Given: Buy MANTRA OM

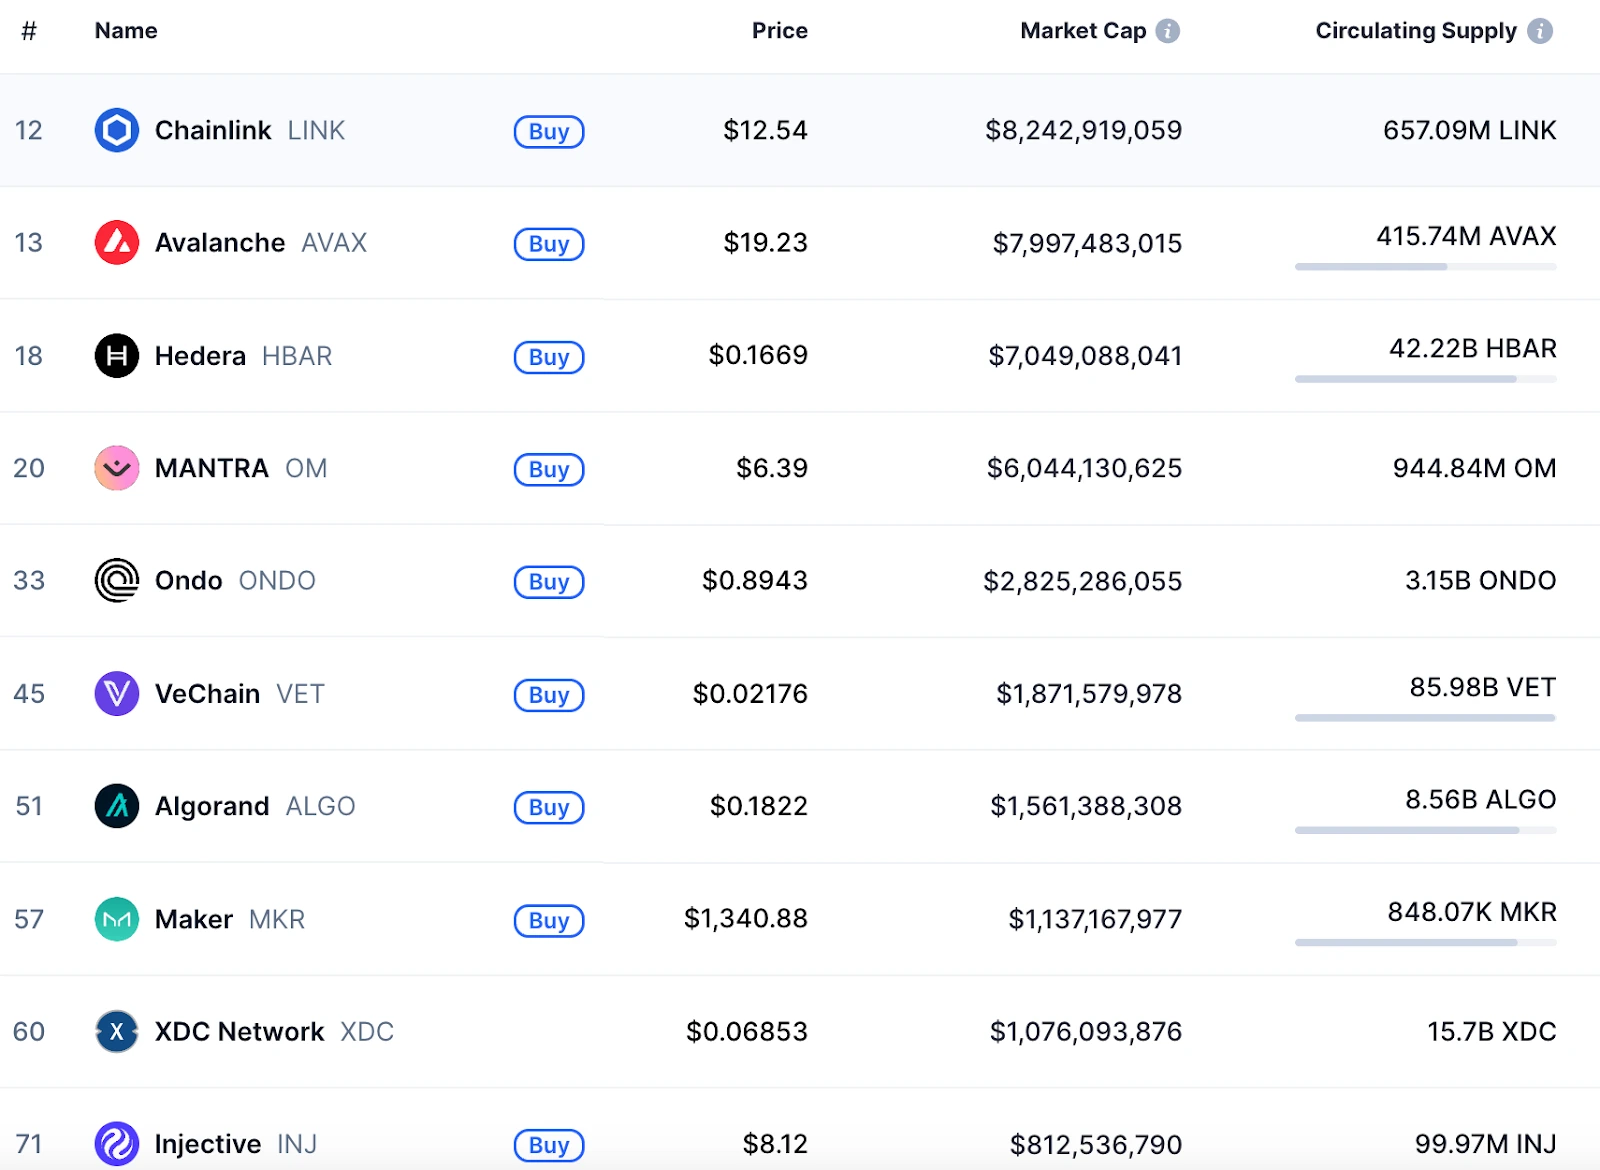Looking at the screenshot, I should (x=549, y=469).
